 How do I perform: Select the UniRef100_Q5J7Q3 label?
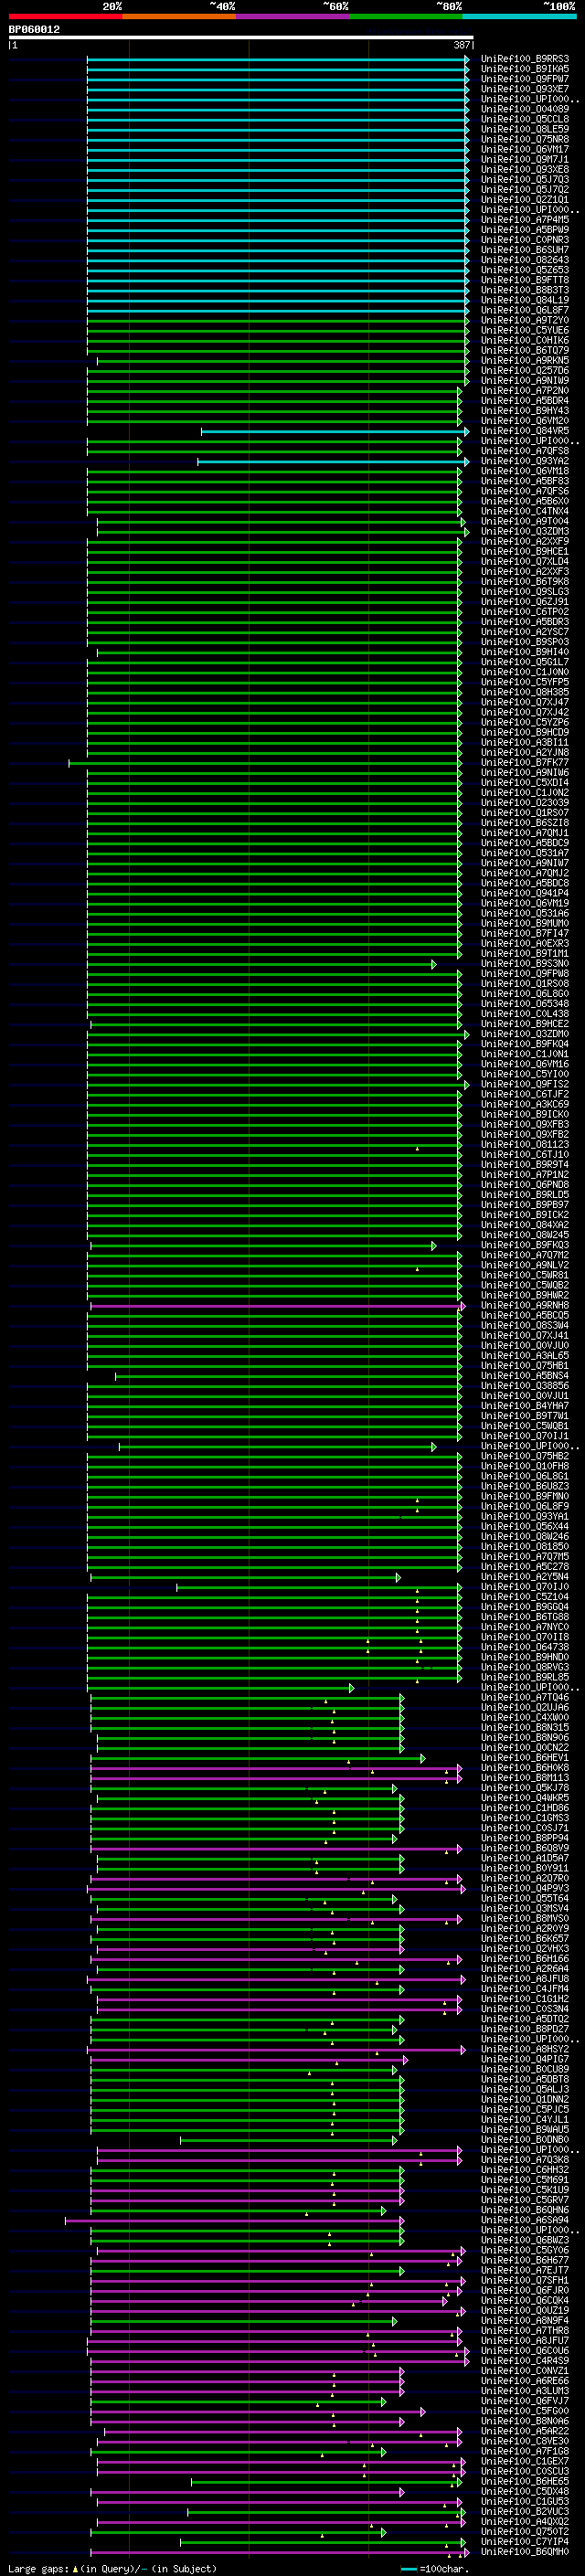525,179
